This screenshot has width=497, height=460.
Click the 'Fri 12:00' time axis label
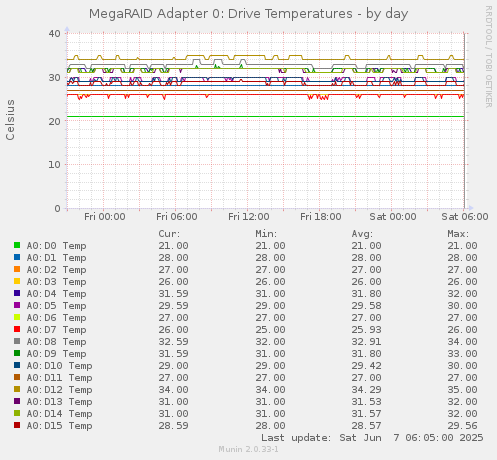click(x=249, y=217)
